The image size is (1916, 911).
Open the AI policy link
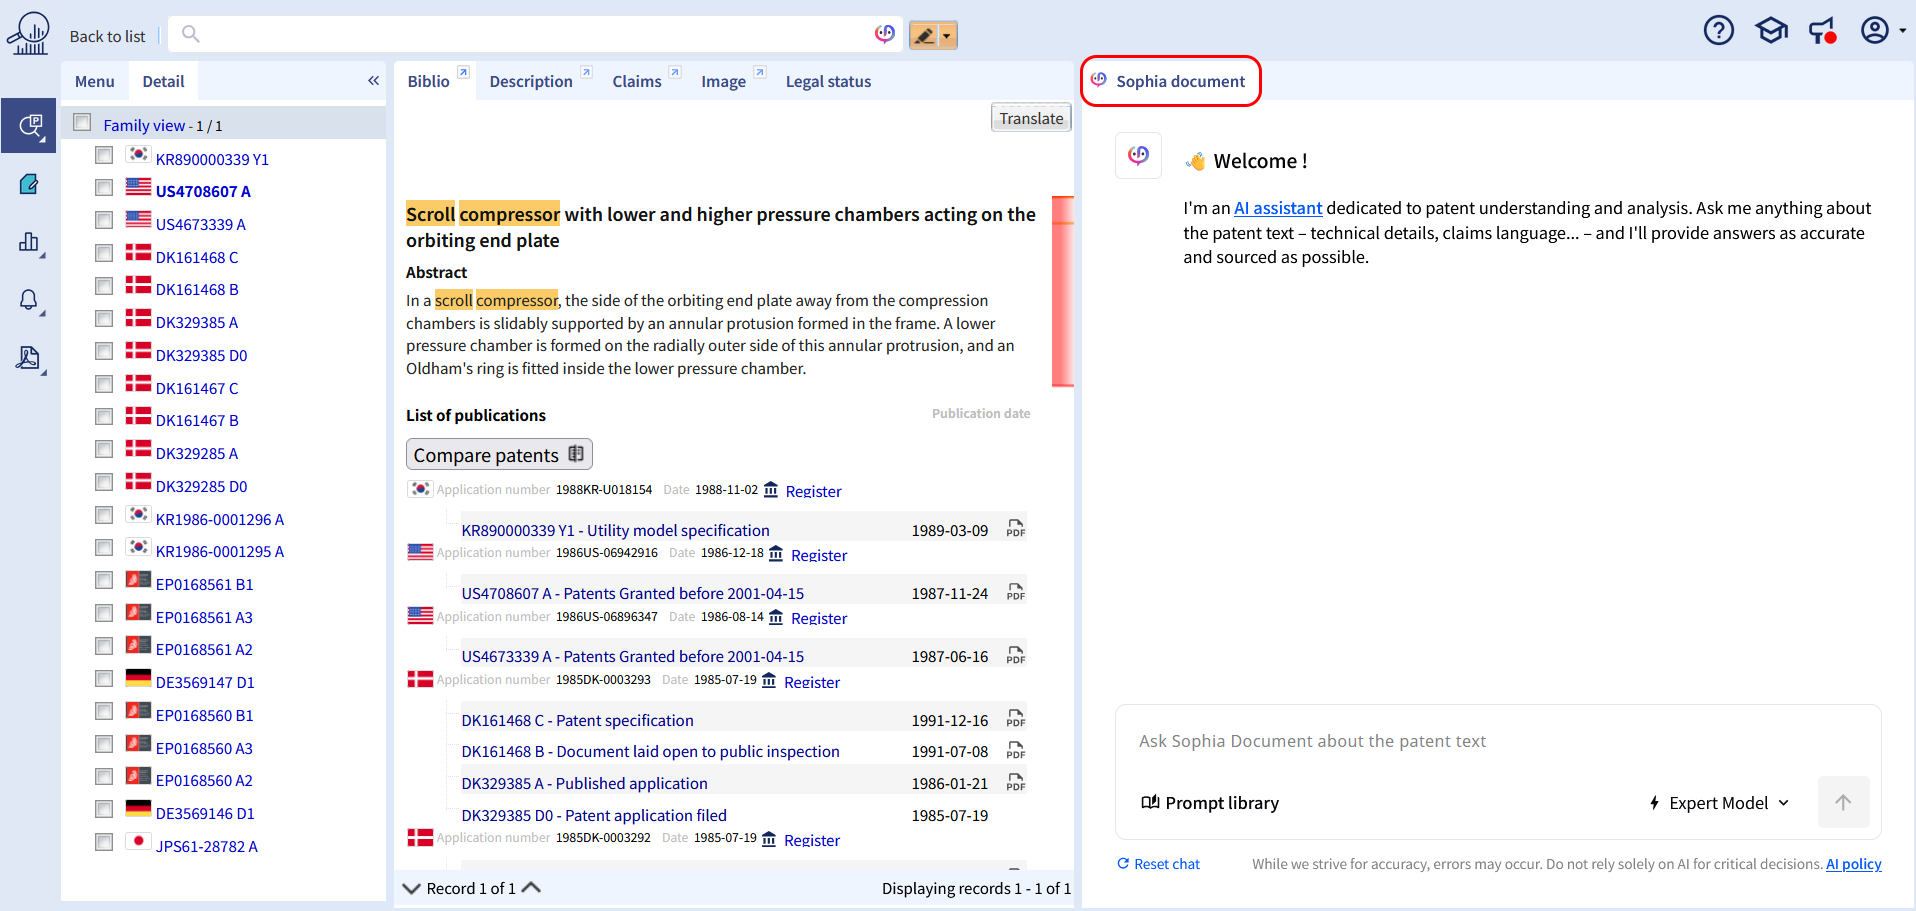click(x=1853, y=864)
